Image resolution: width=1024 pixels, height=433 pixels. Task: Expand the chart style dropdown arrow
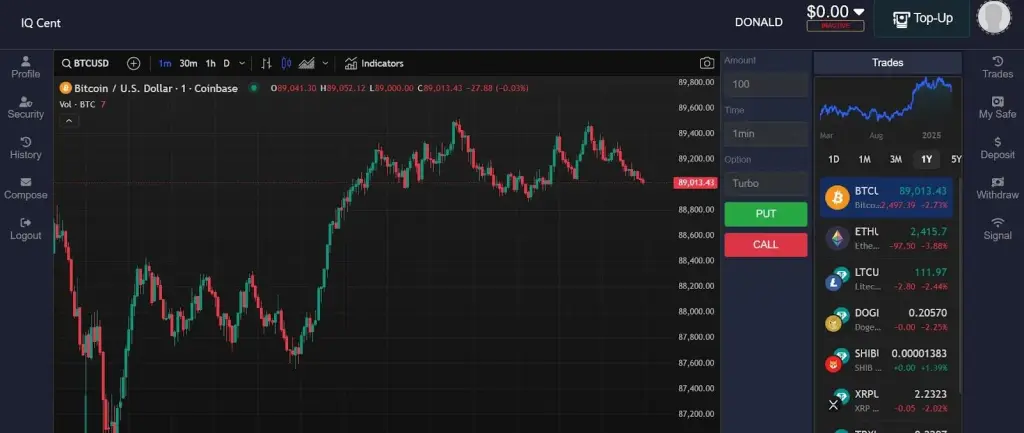tap(325, 63)
